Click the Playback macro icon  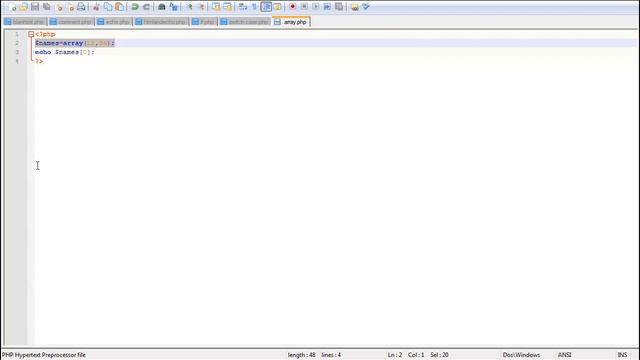(316, 7)
